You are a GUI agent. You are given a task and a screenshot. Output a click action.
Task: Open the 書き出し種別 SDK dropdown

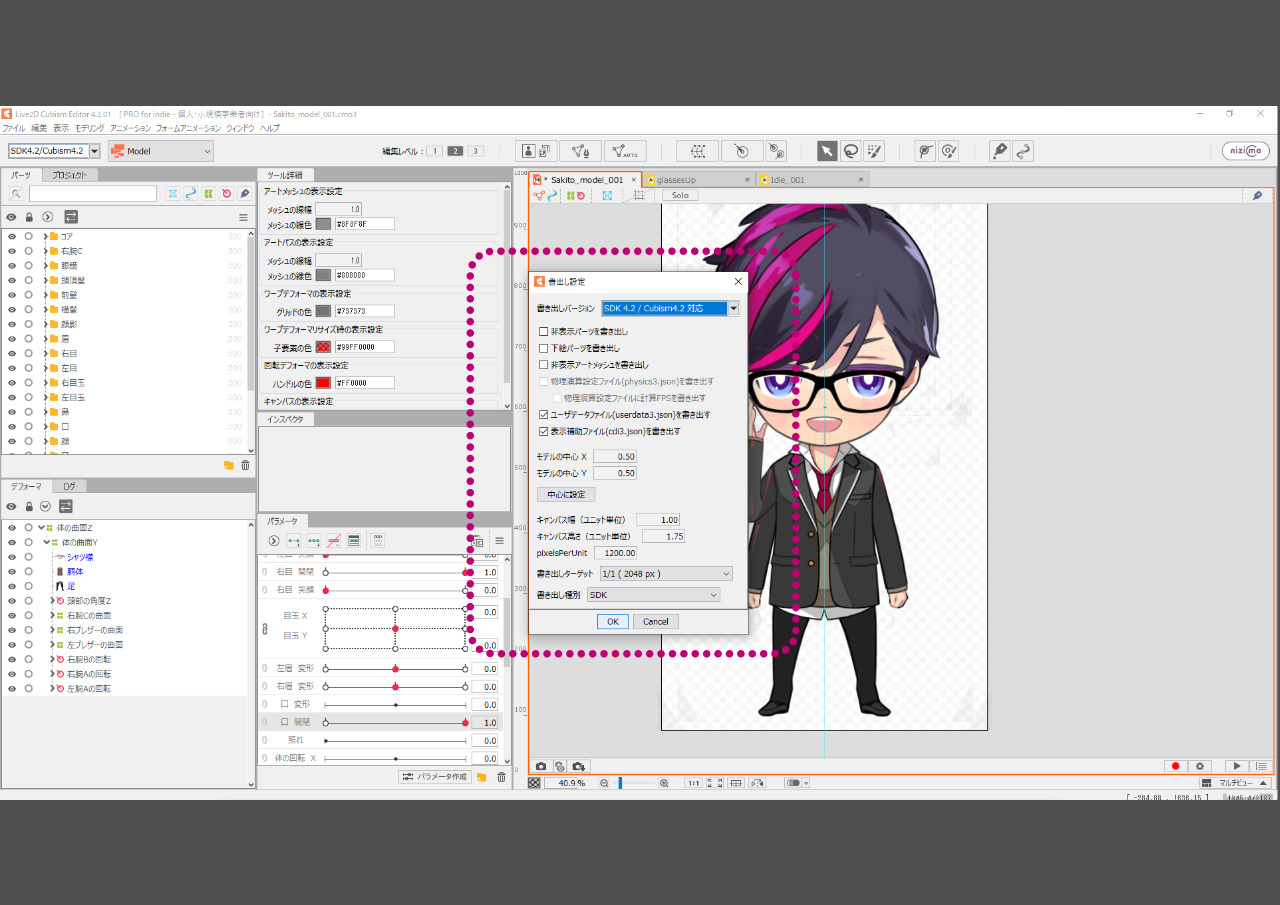coord(653,594)
